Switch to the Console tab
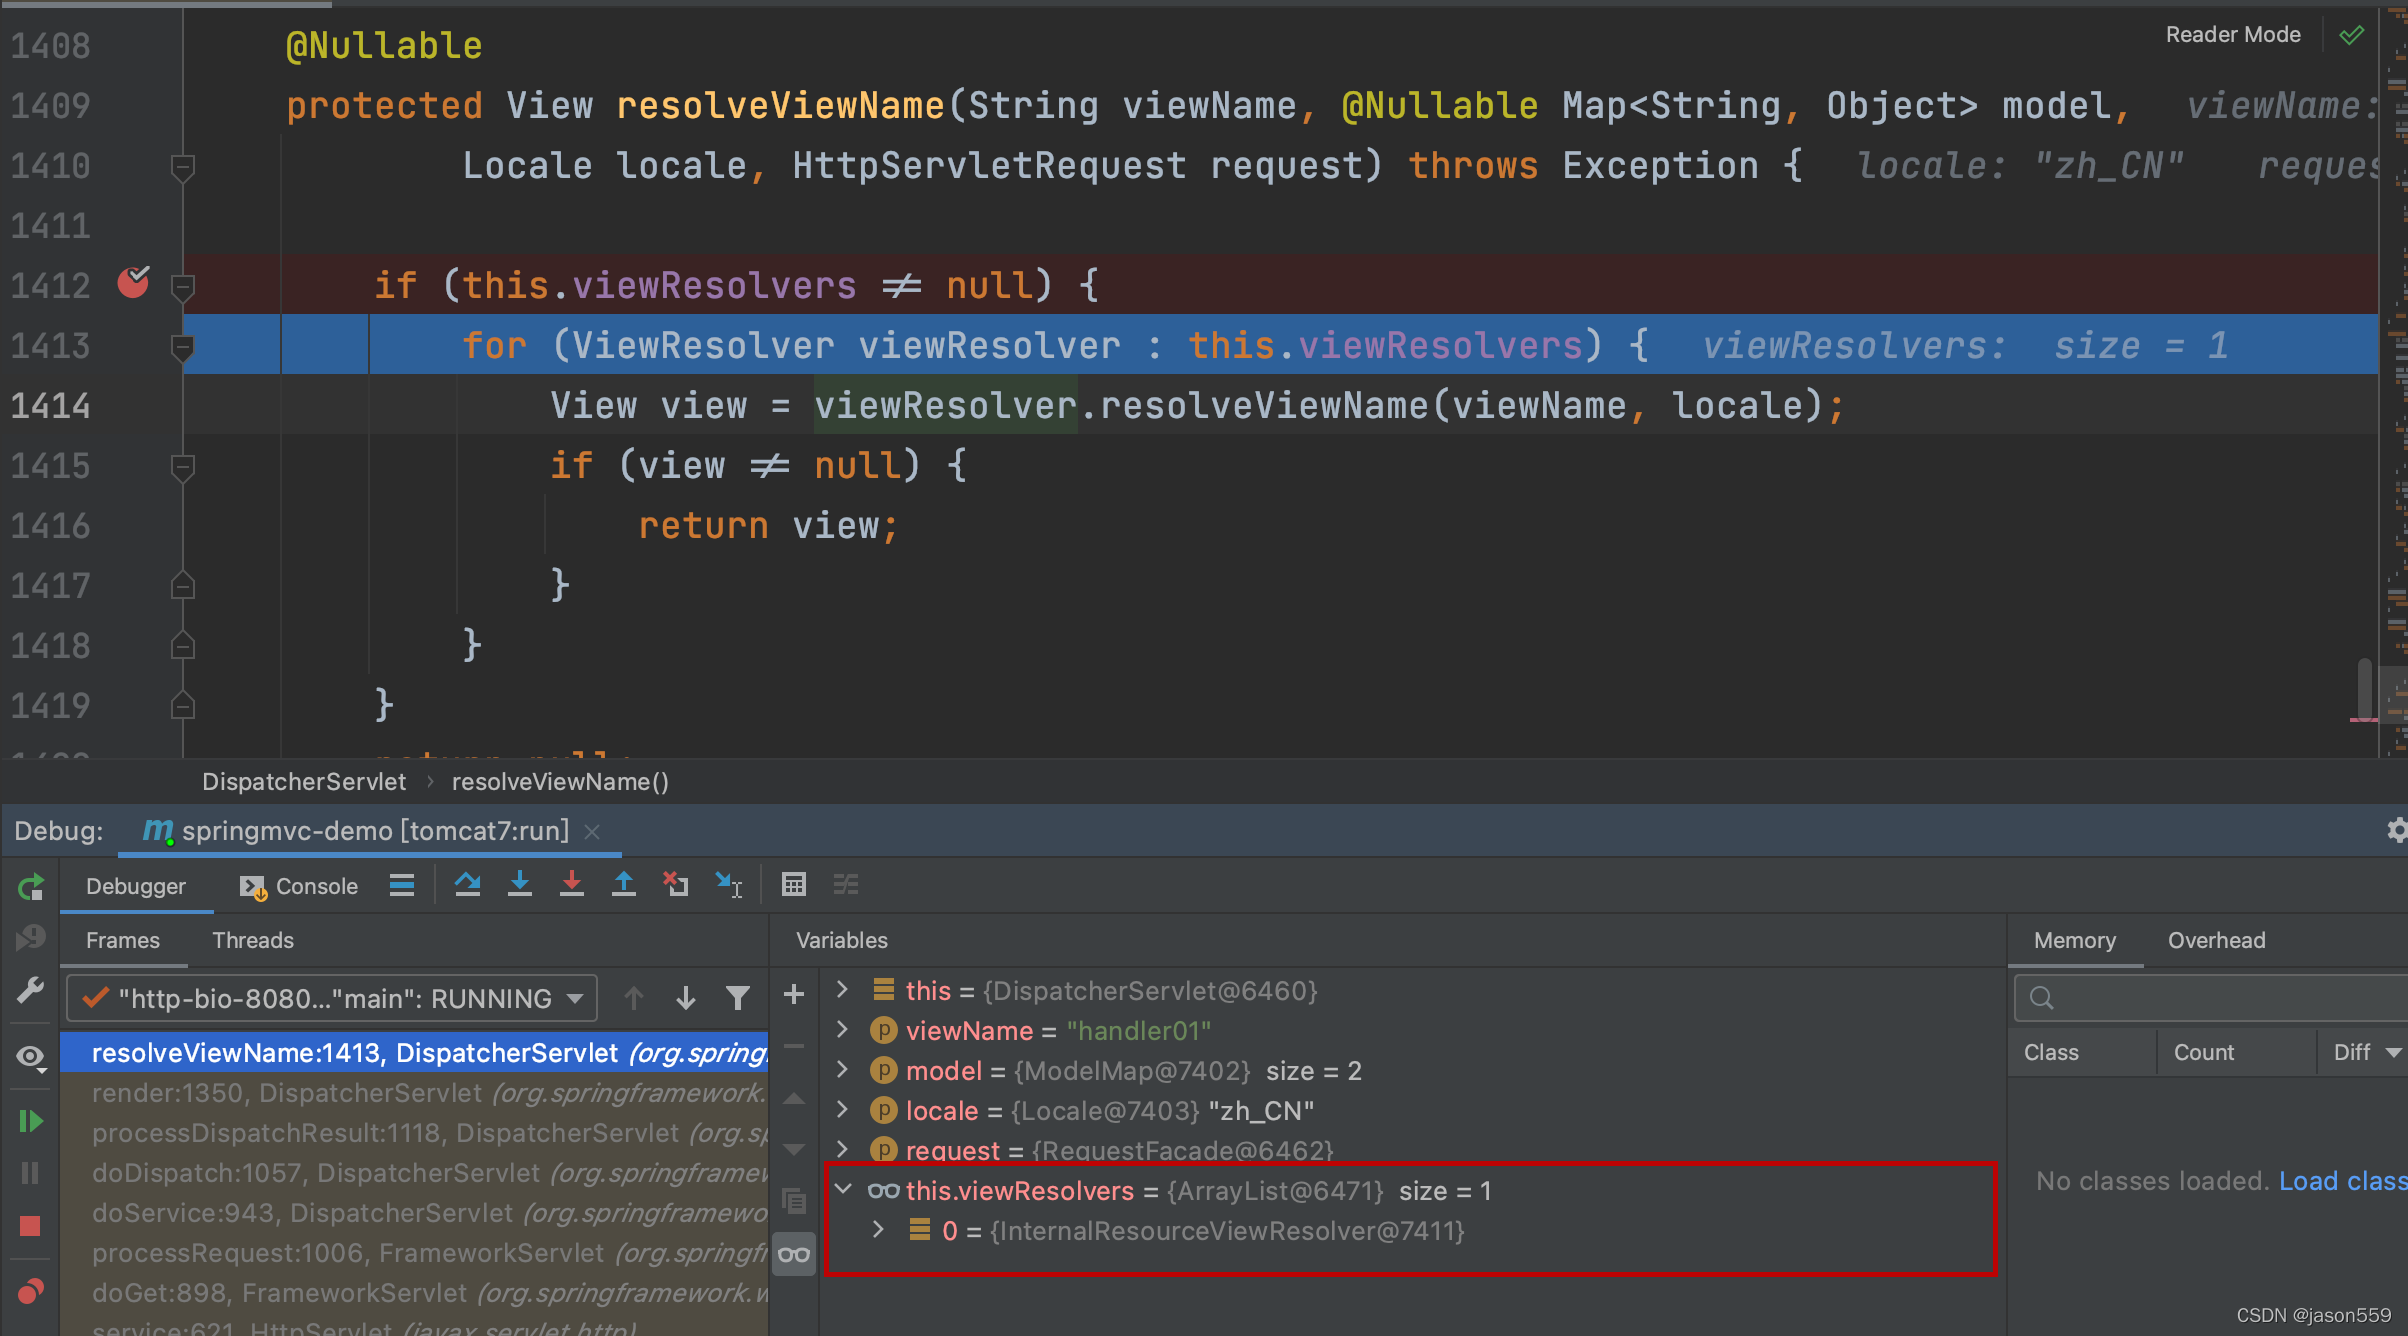The height and width of the screenshot is (1336, 2408). [298, 886]
